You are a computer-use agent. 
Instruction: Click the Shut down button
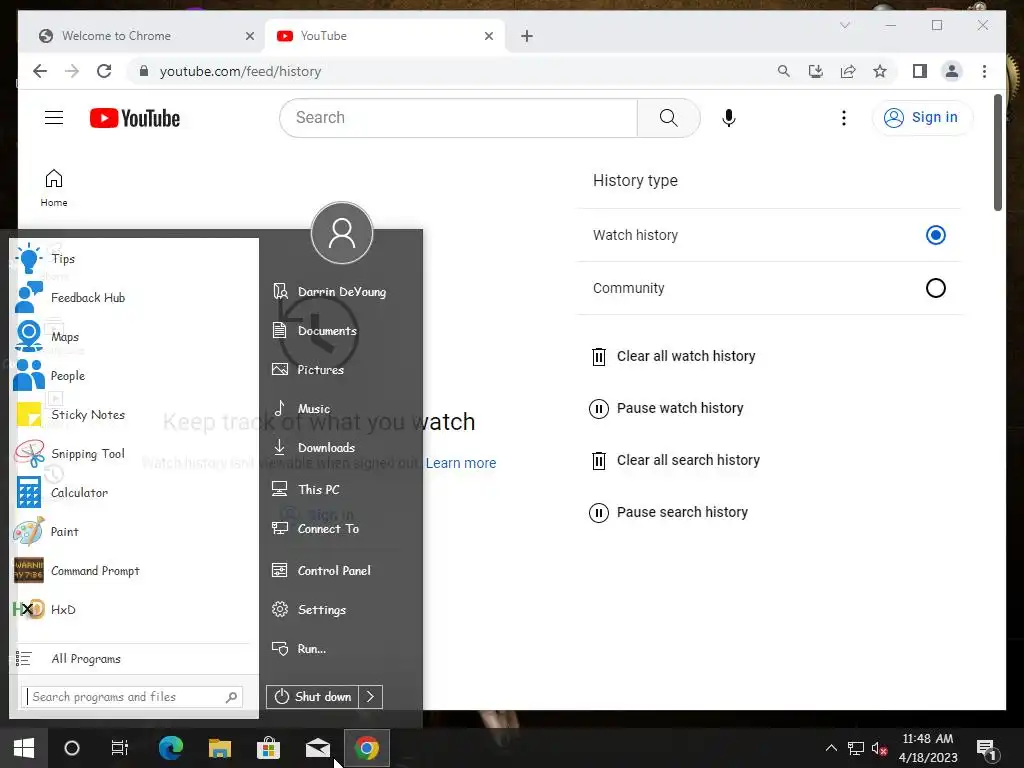click(x=312, y=697)
